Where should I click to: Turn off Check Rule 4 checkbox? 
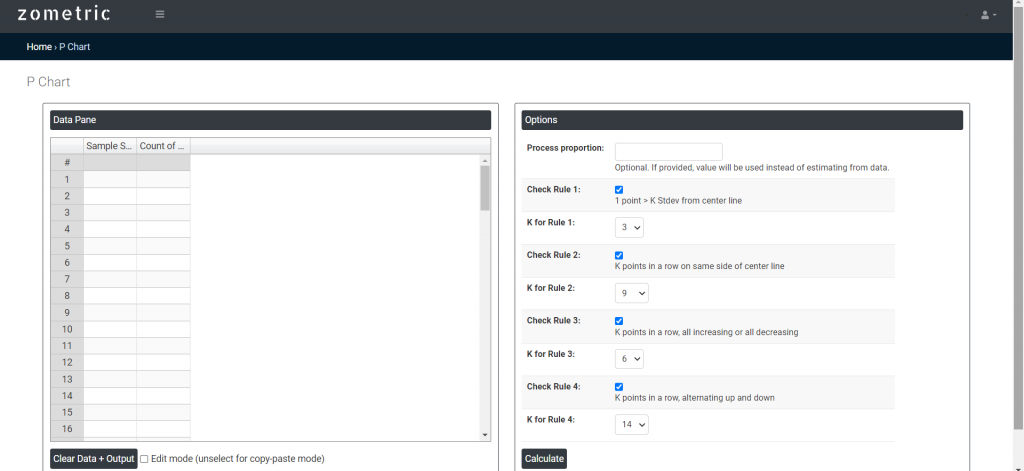pyautogui.click(x=619, y=386)
